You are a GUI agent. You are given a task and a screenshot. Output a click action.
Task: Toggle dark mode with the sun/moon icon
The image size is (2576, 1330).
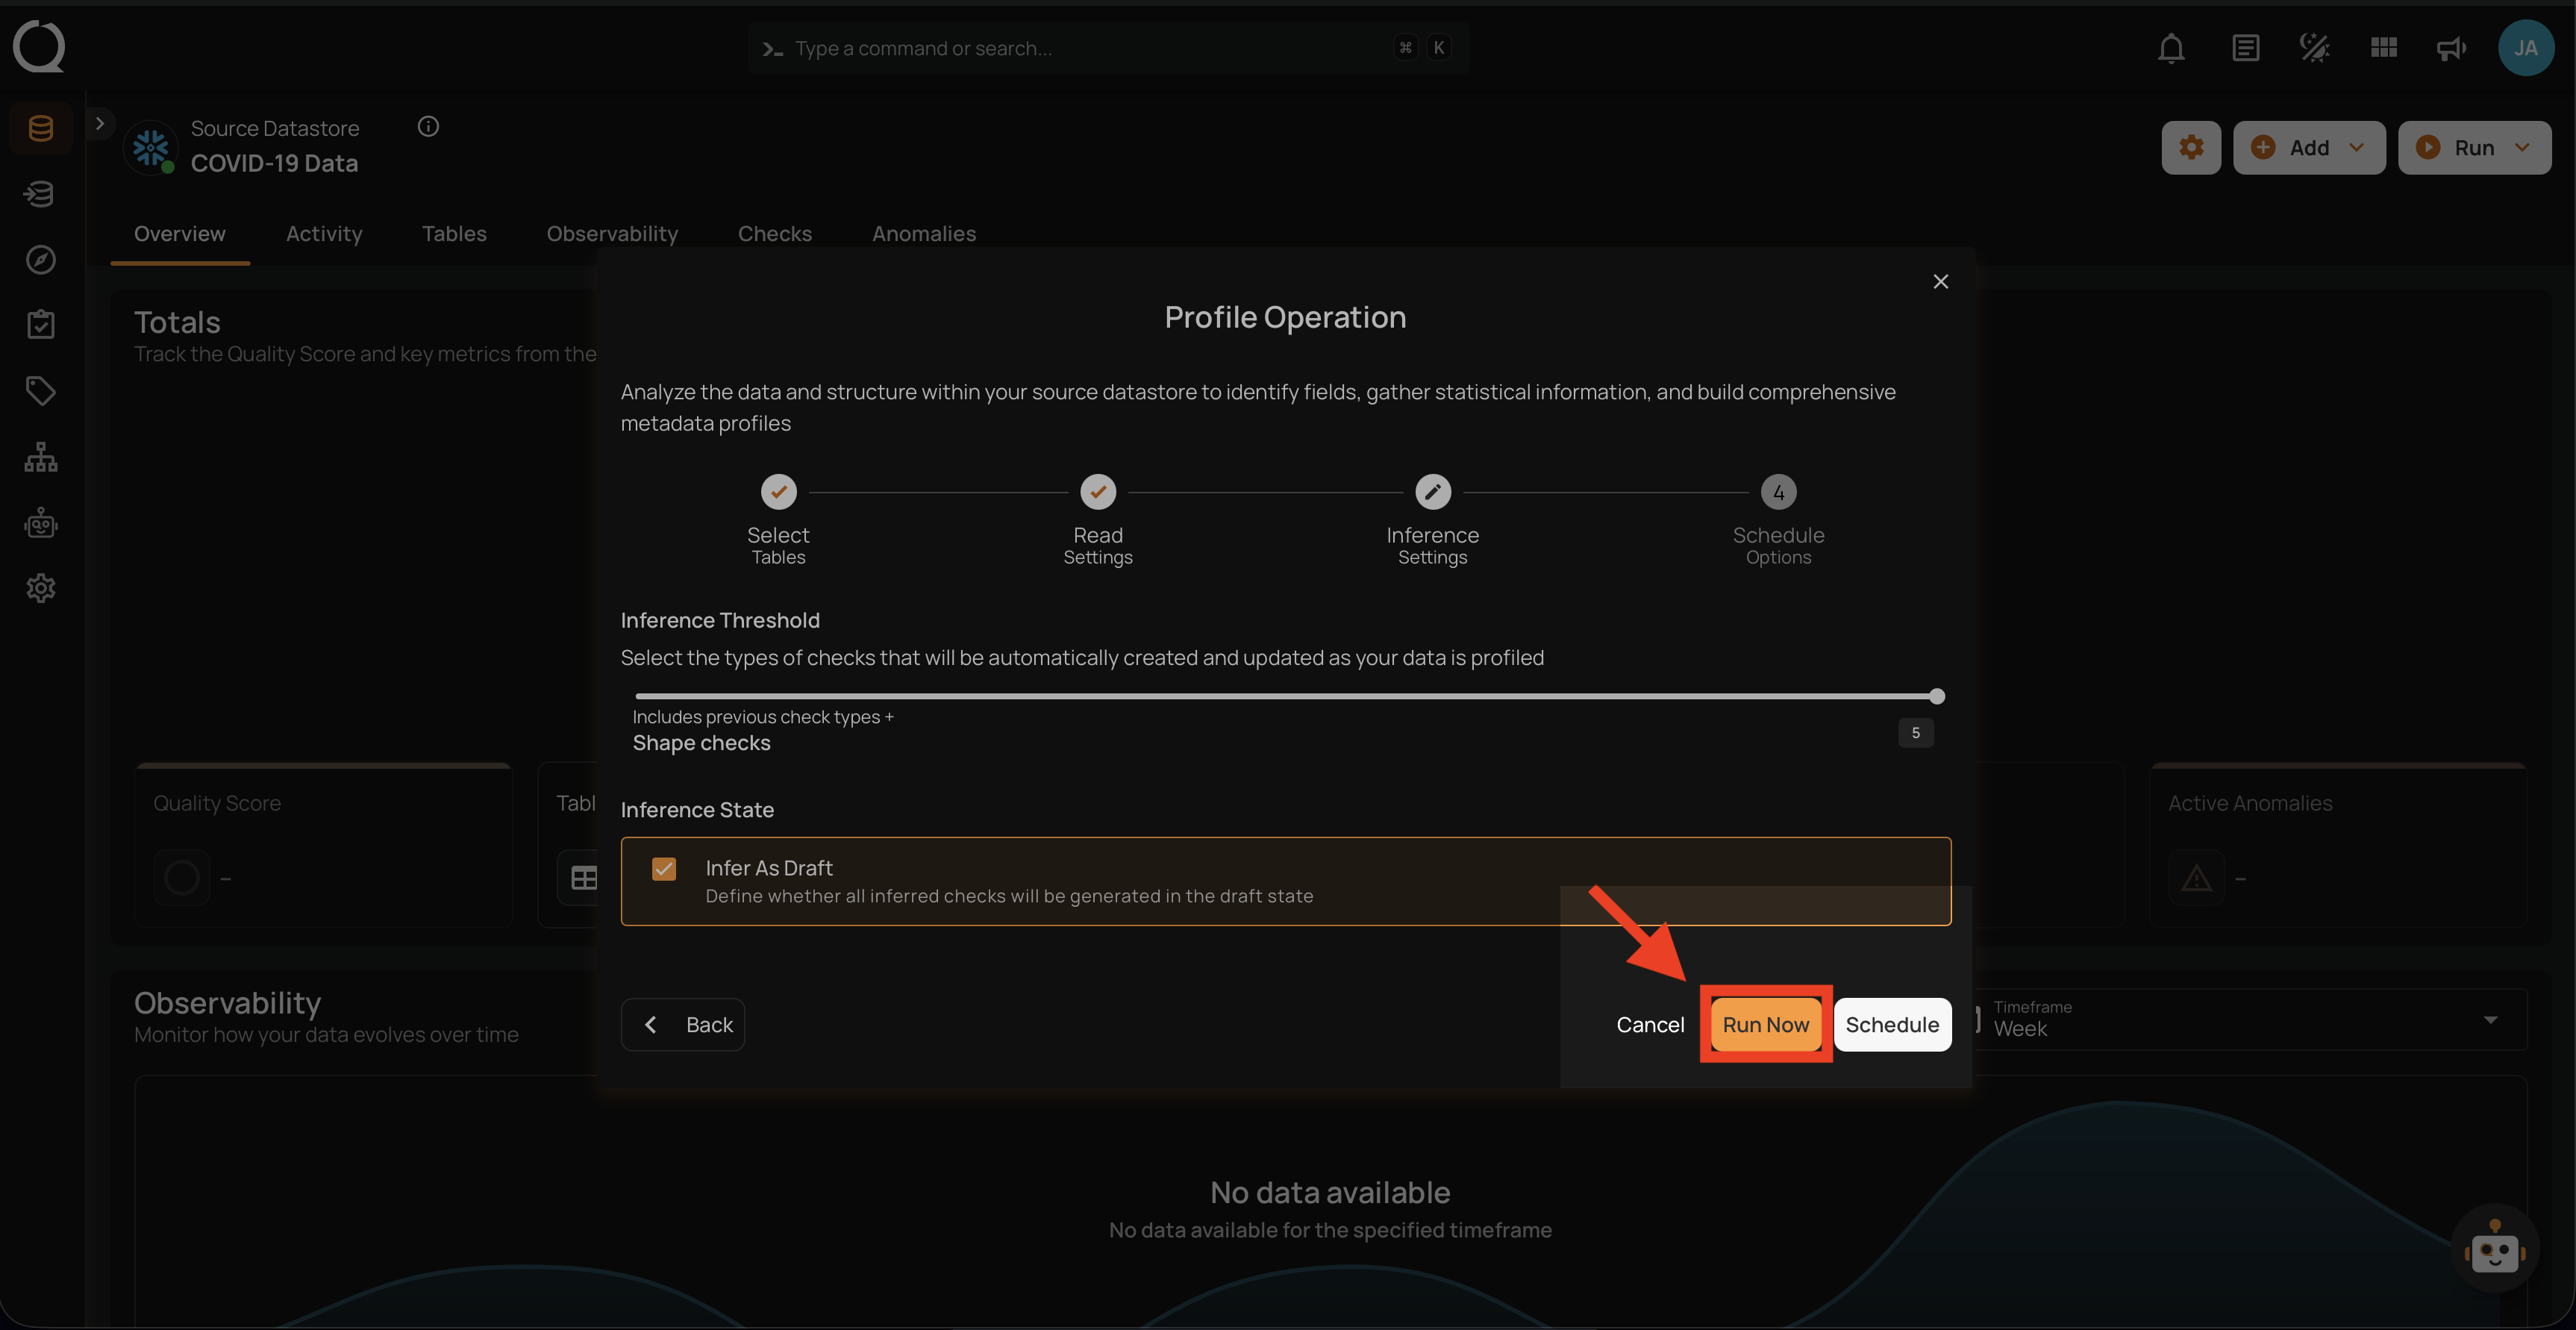[x=2314, y=47]
